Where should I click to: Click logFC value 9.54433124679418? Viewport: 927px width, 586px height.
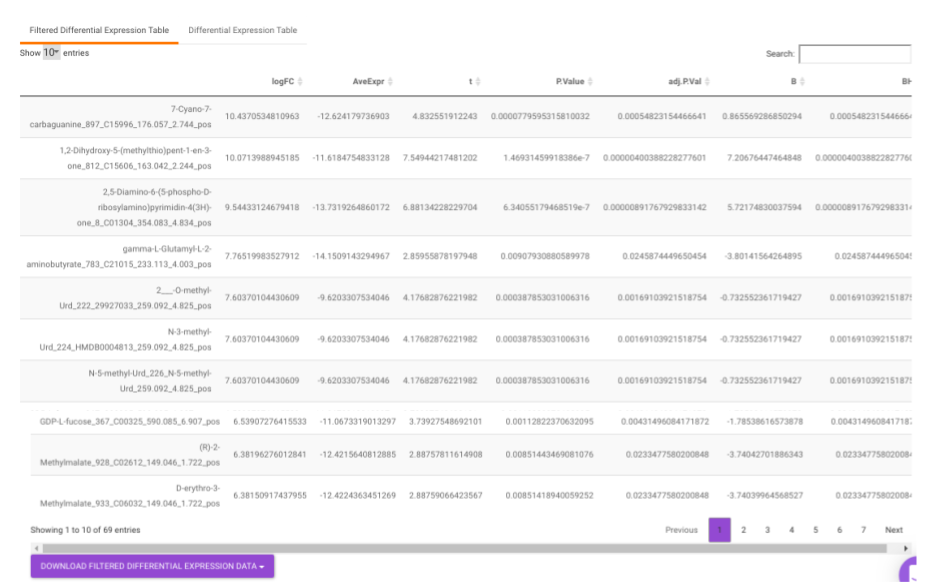[262, 208]
